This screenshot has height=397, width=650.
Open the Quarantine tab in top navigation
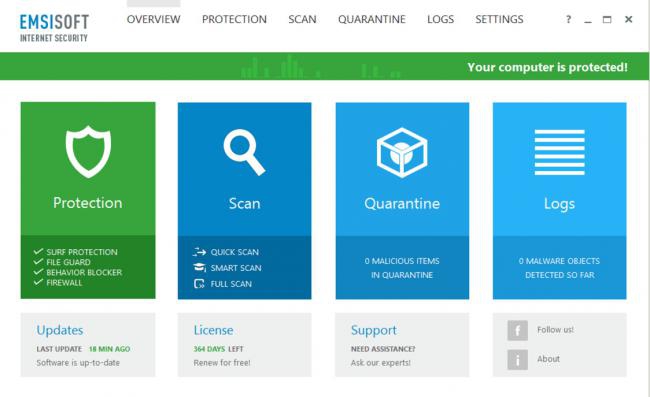[x=372, y=19]
